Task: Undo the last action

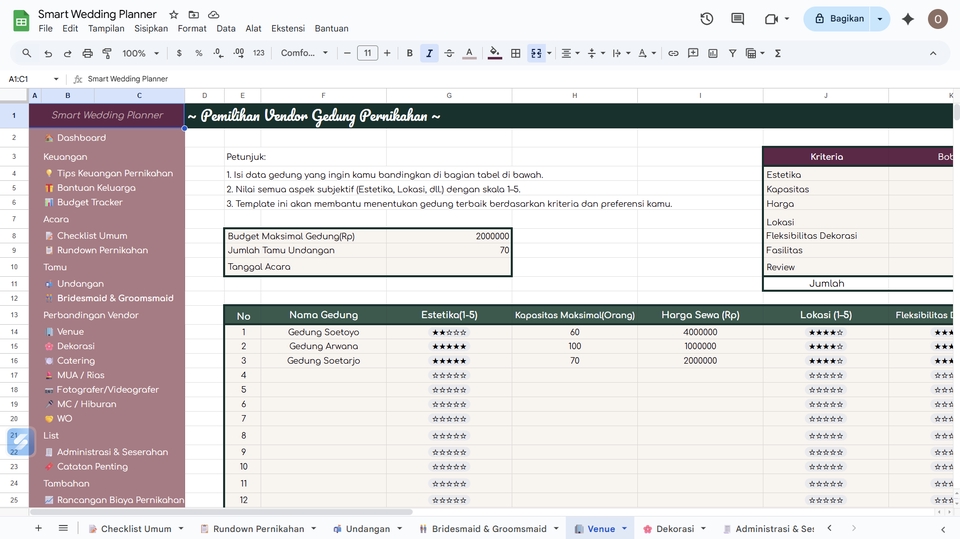Action: point(48,53)
